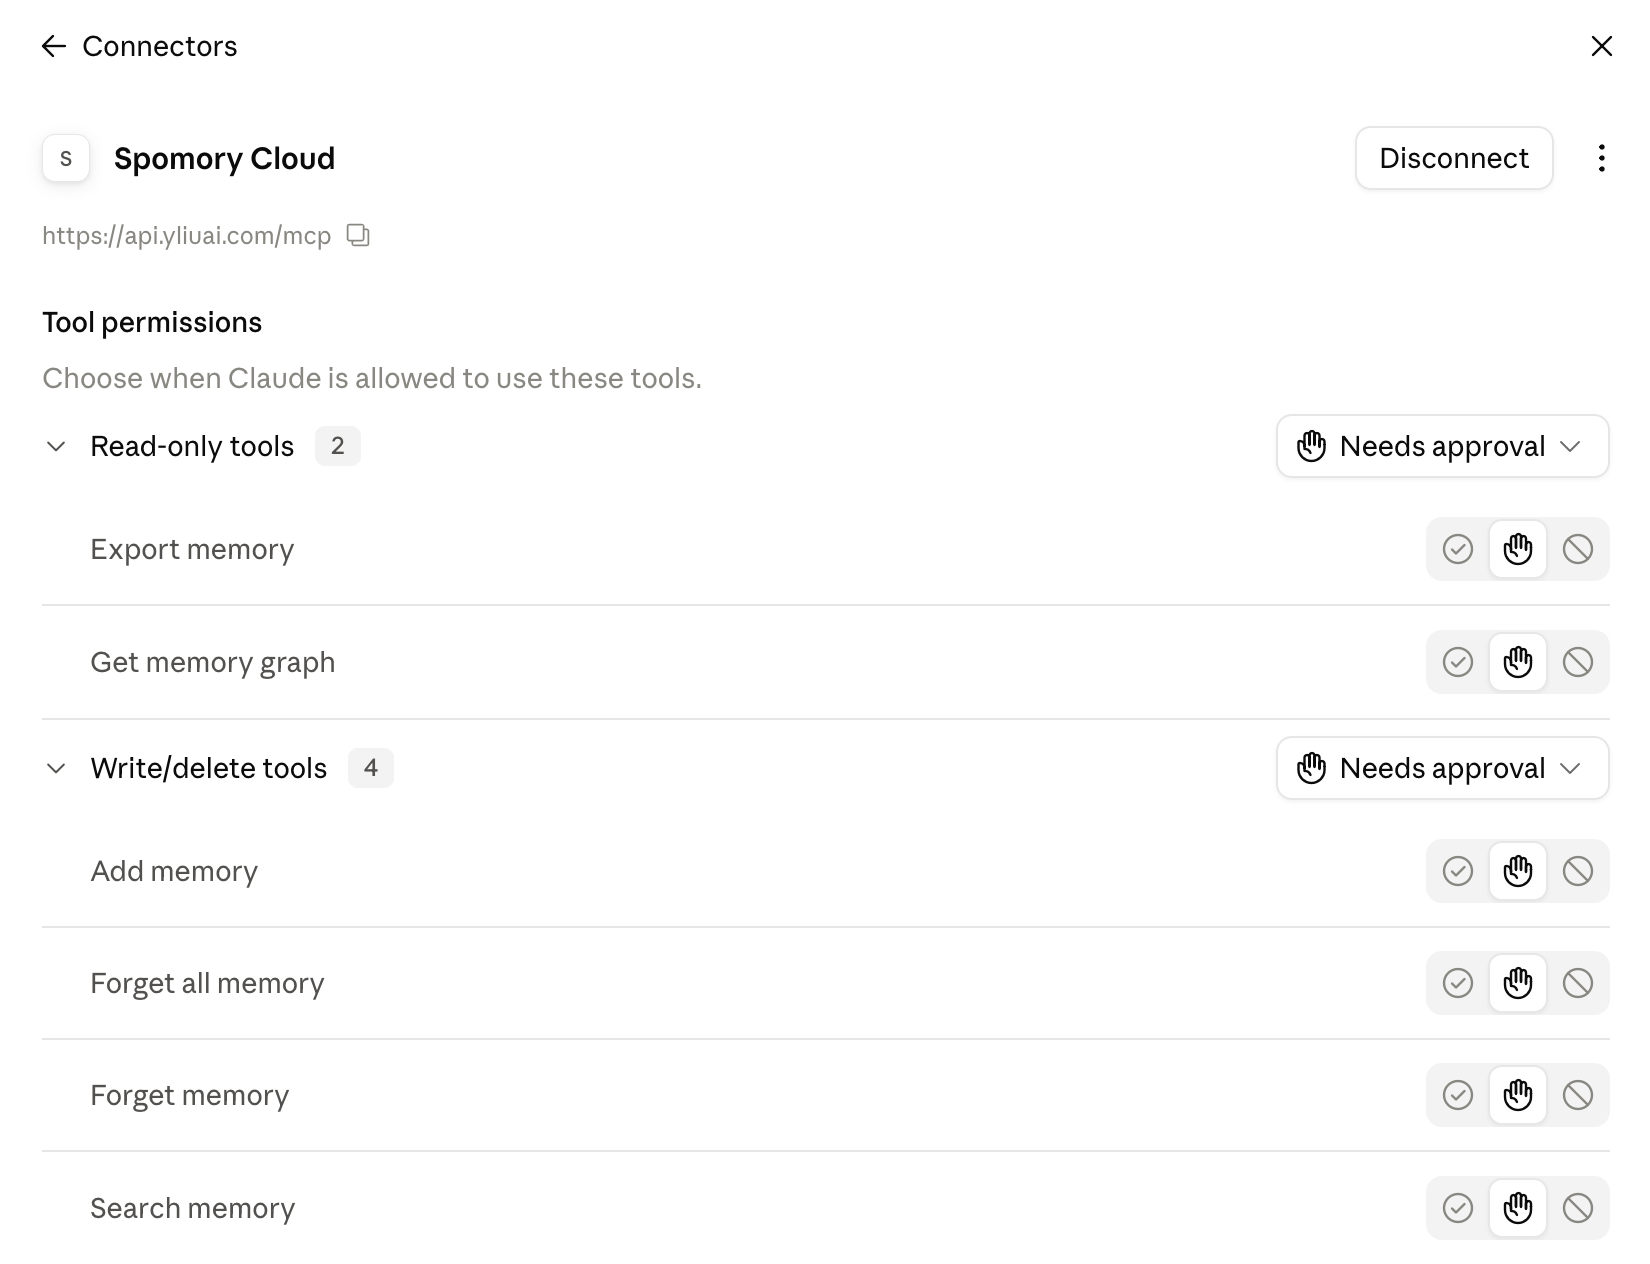Set Export memory to needs approval
Viewport: 1650px width, 1264px height.
click(x=1518, y=549)
